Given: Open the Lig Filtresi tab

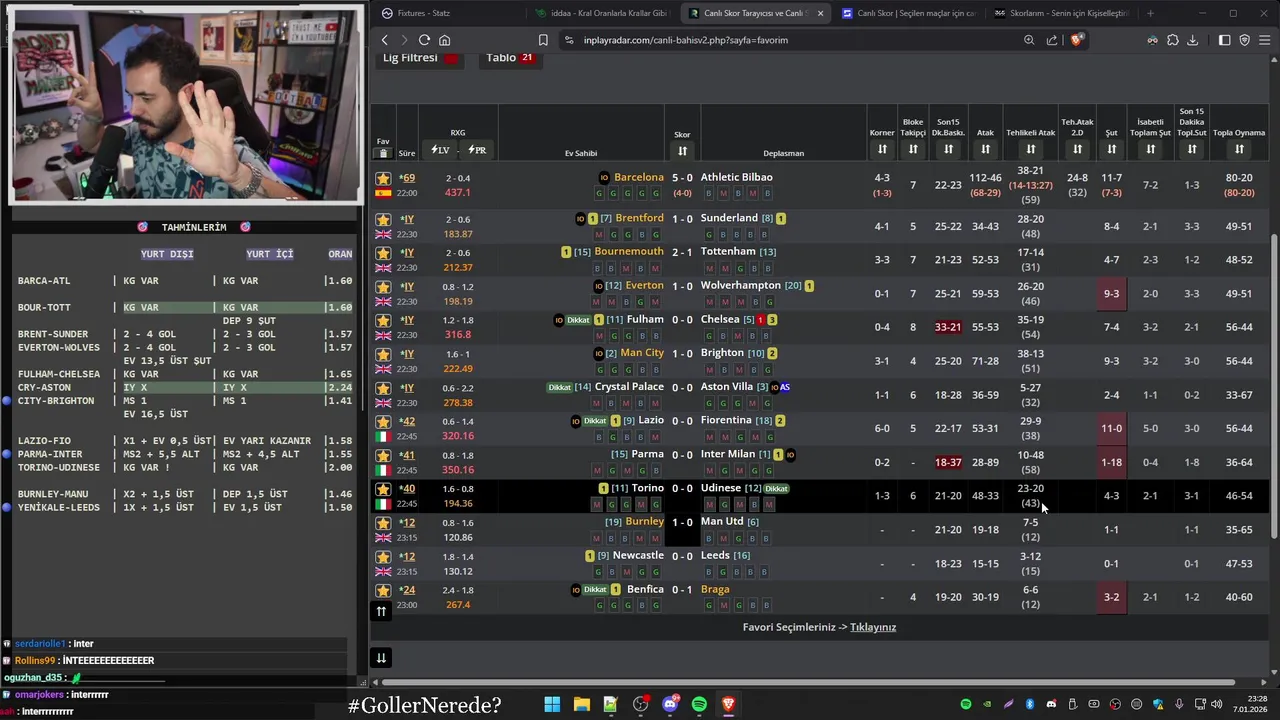Looking at the screenshot, I should [420, 58].
